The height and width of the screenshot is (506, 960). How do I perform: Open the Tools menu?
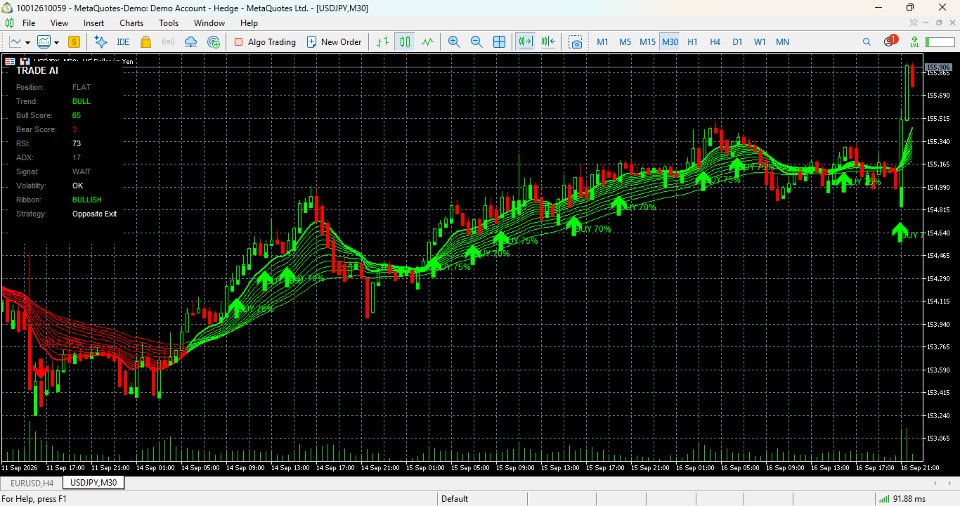tap(168, 23)
